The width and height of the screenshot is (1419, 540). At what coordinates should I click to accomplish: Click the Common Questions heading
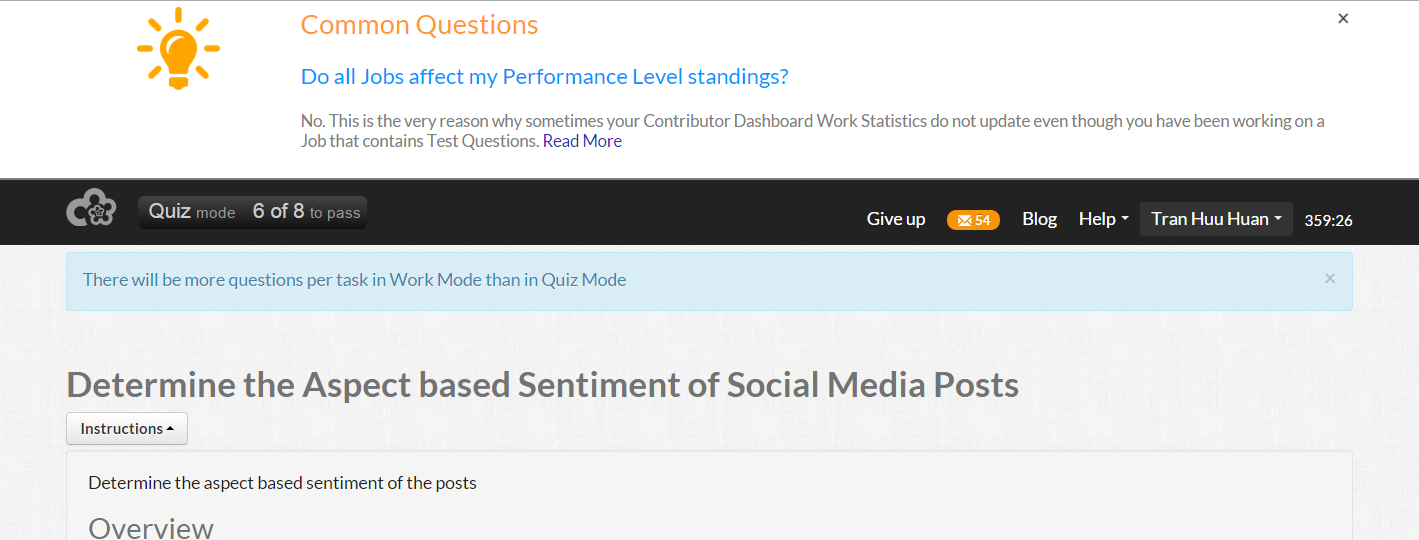click(x=419, y=25)
